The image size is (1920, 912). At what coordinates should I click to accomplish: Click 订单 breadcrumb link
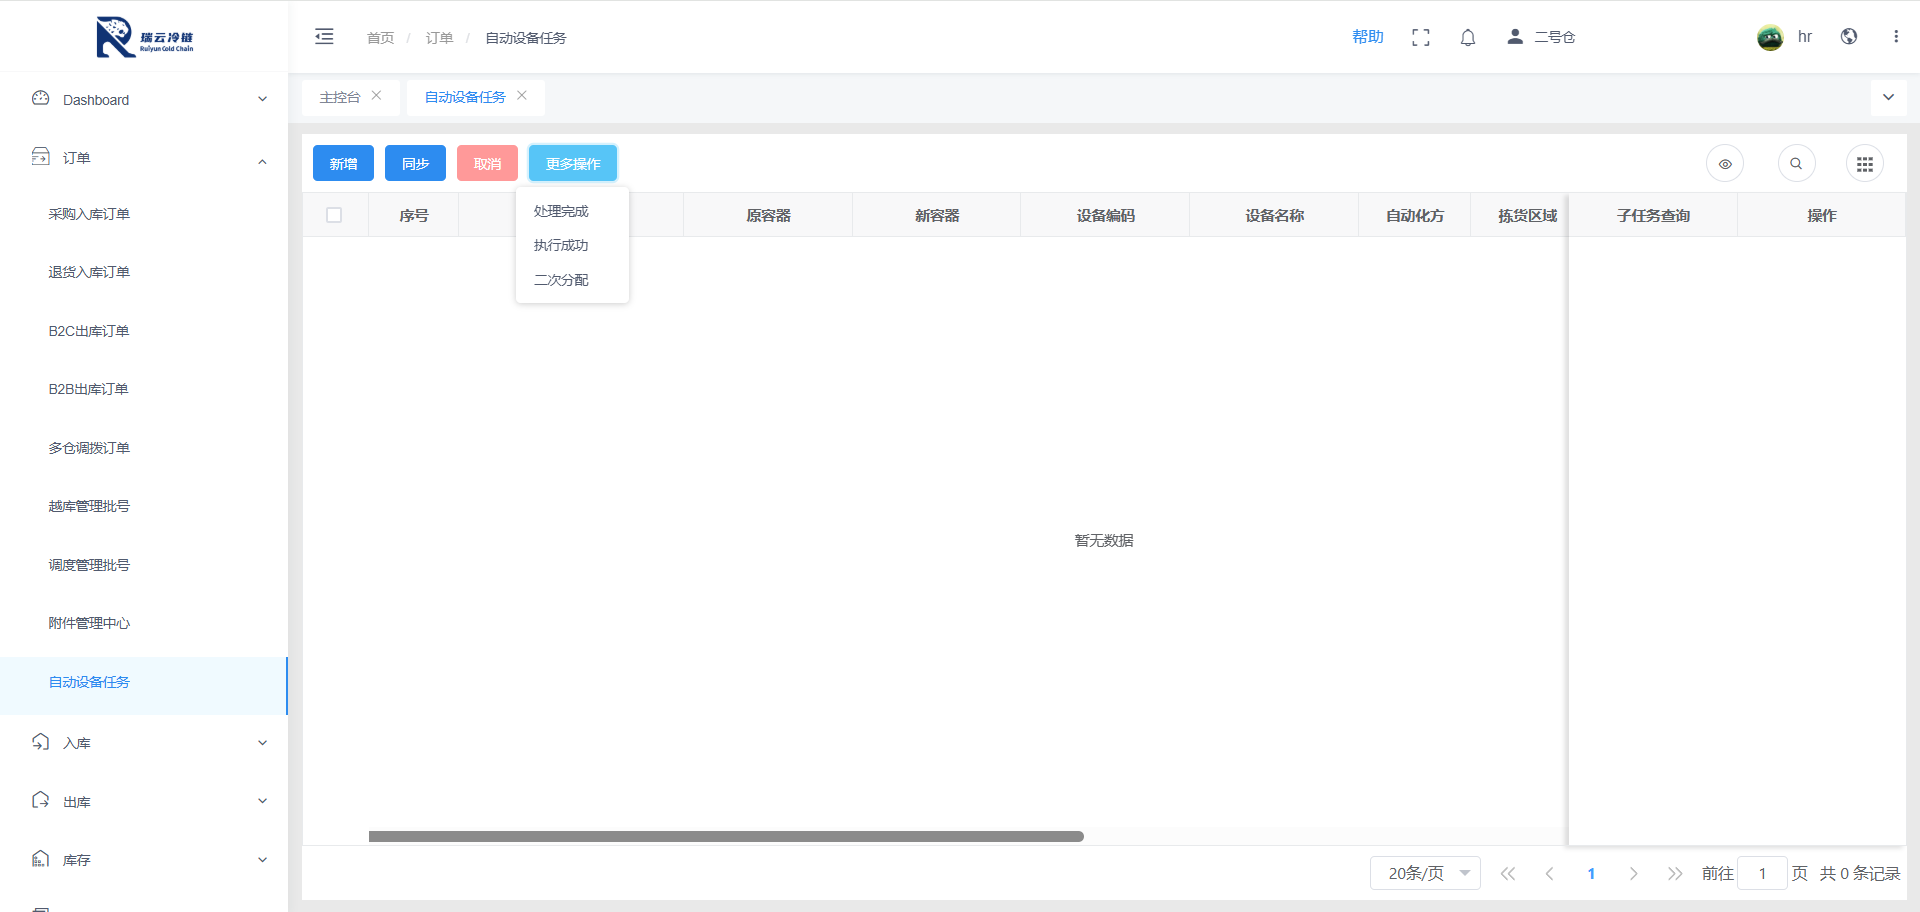click(x=439, y=38)
